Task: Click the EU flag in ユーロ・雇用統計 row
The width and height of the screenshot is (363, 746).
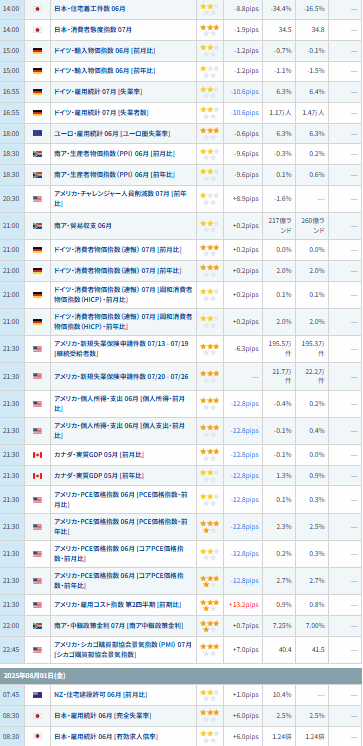Action: coord(38,133)
